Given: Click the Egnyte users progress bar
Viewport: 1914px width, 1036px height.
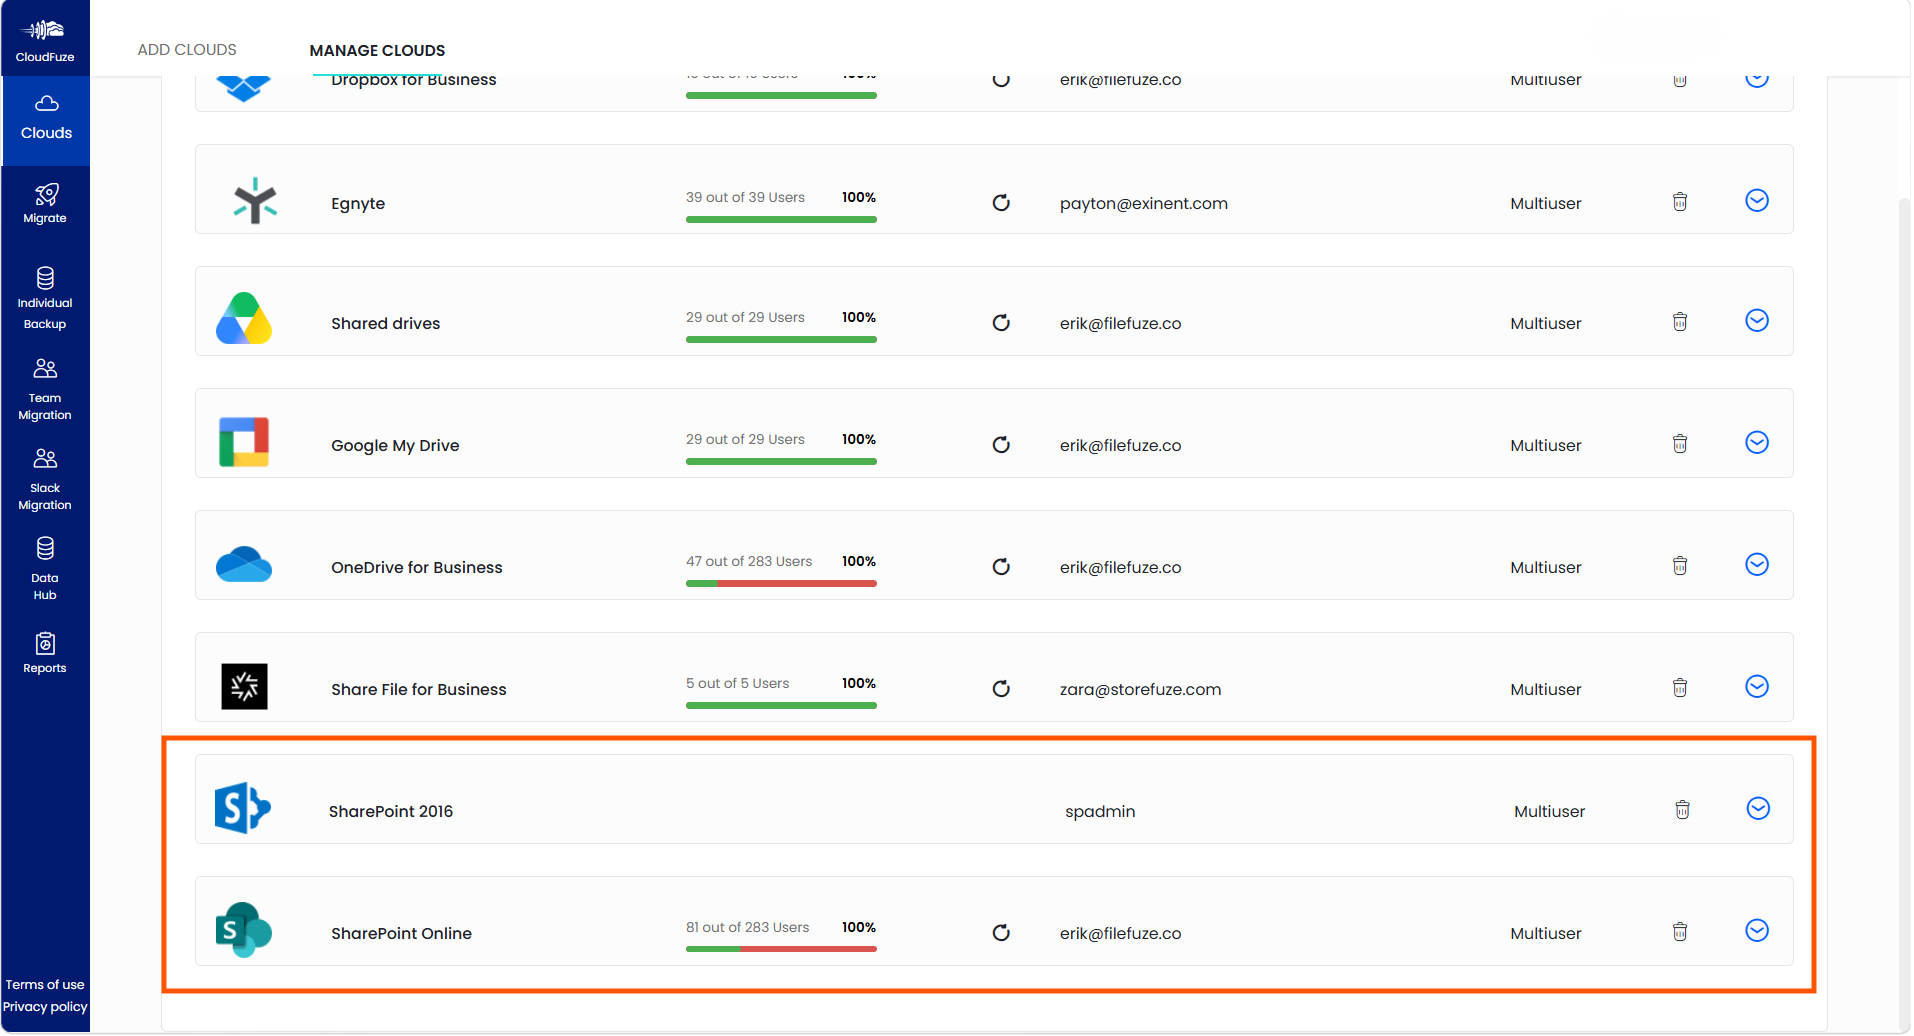Looking at the screenshot, I should (781, 220).
